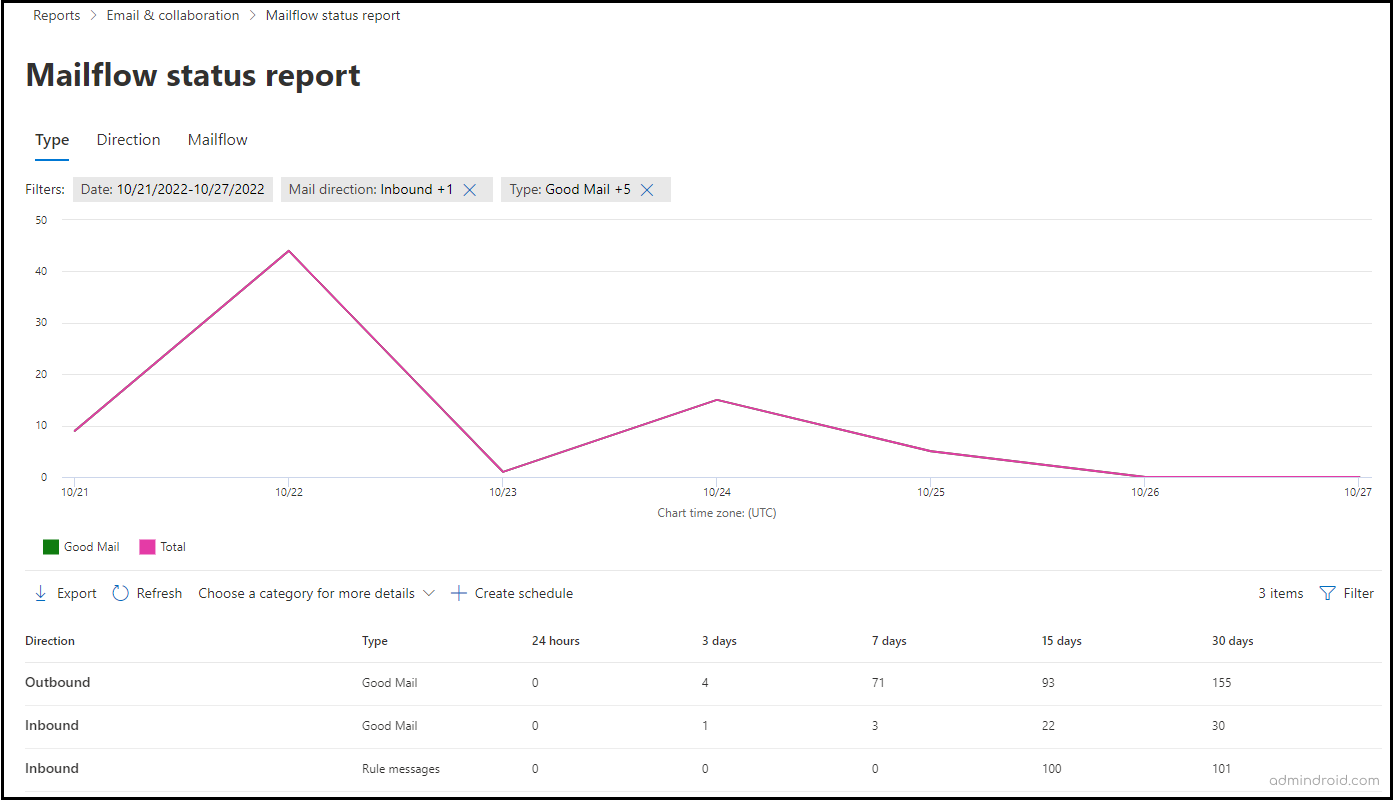Toggle the Total series in the legend
Image resolution: width=1394 pixels, height=801 pixels.
[162, 546]
